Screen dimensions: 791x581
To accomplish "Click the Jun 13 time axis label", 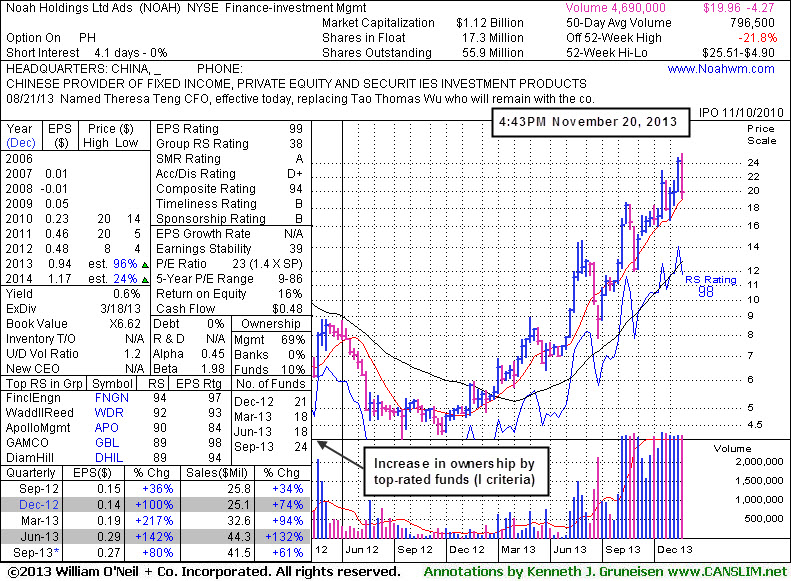I will pyautogui.click(x=570, y=550).
